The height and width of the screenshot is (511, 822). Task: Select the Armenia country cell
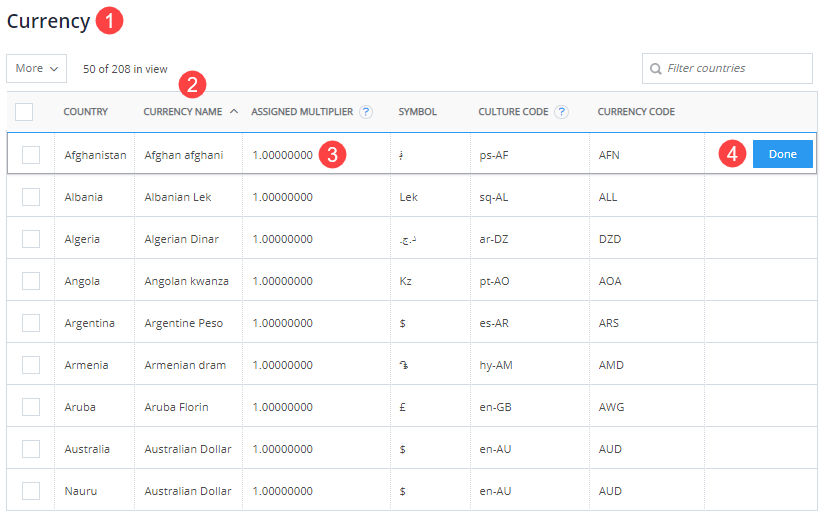pyautogui.click(x=86, y=365)
